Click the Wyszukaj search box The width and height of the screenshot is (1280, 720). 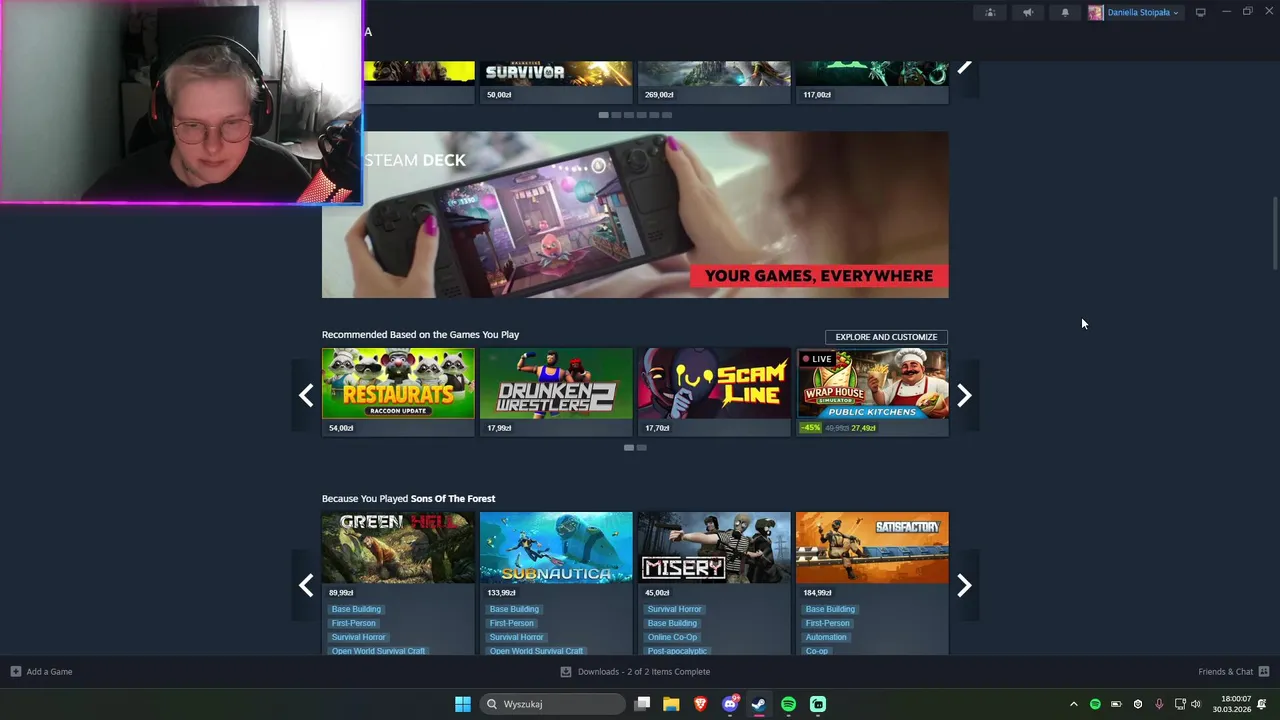coord(552,704)
